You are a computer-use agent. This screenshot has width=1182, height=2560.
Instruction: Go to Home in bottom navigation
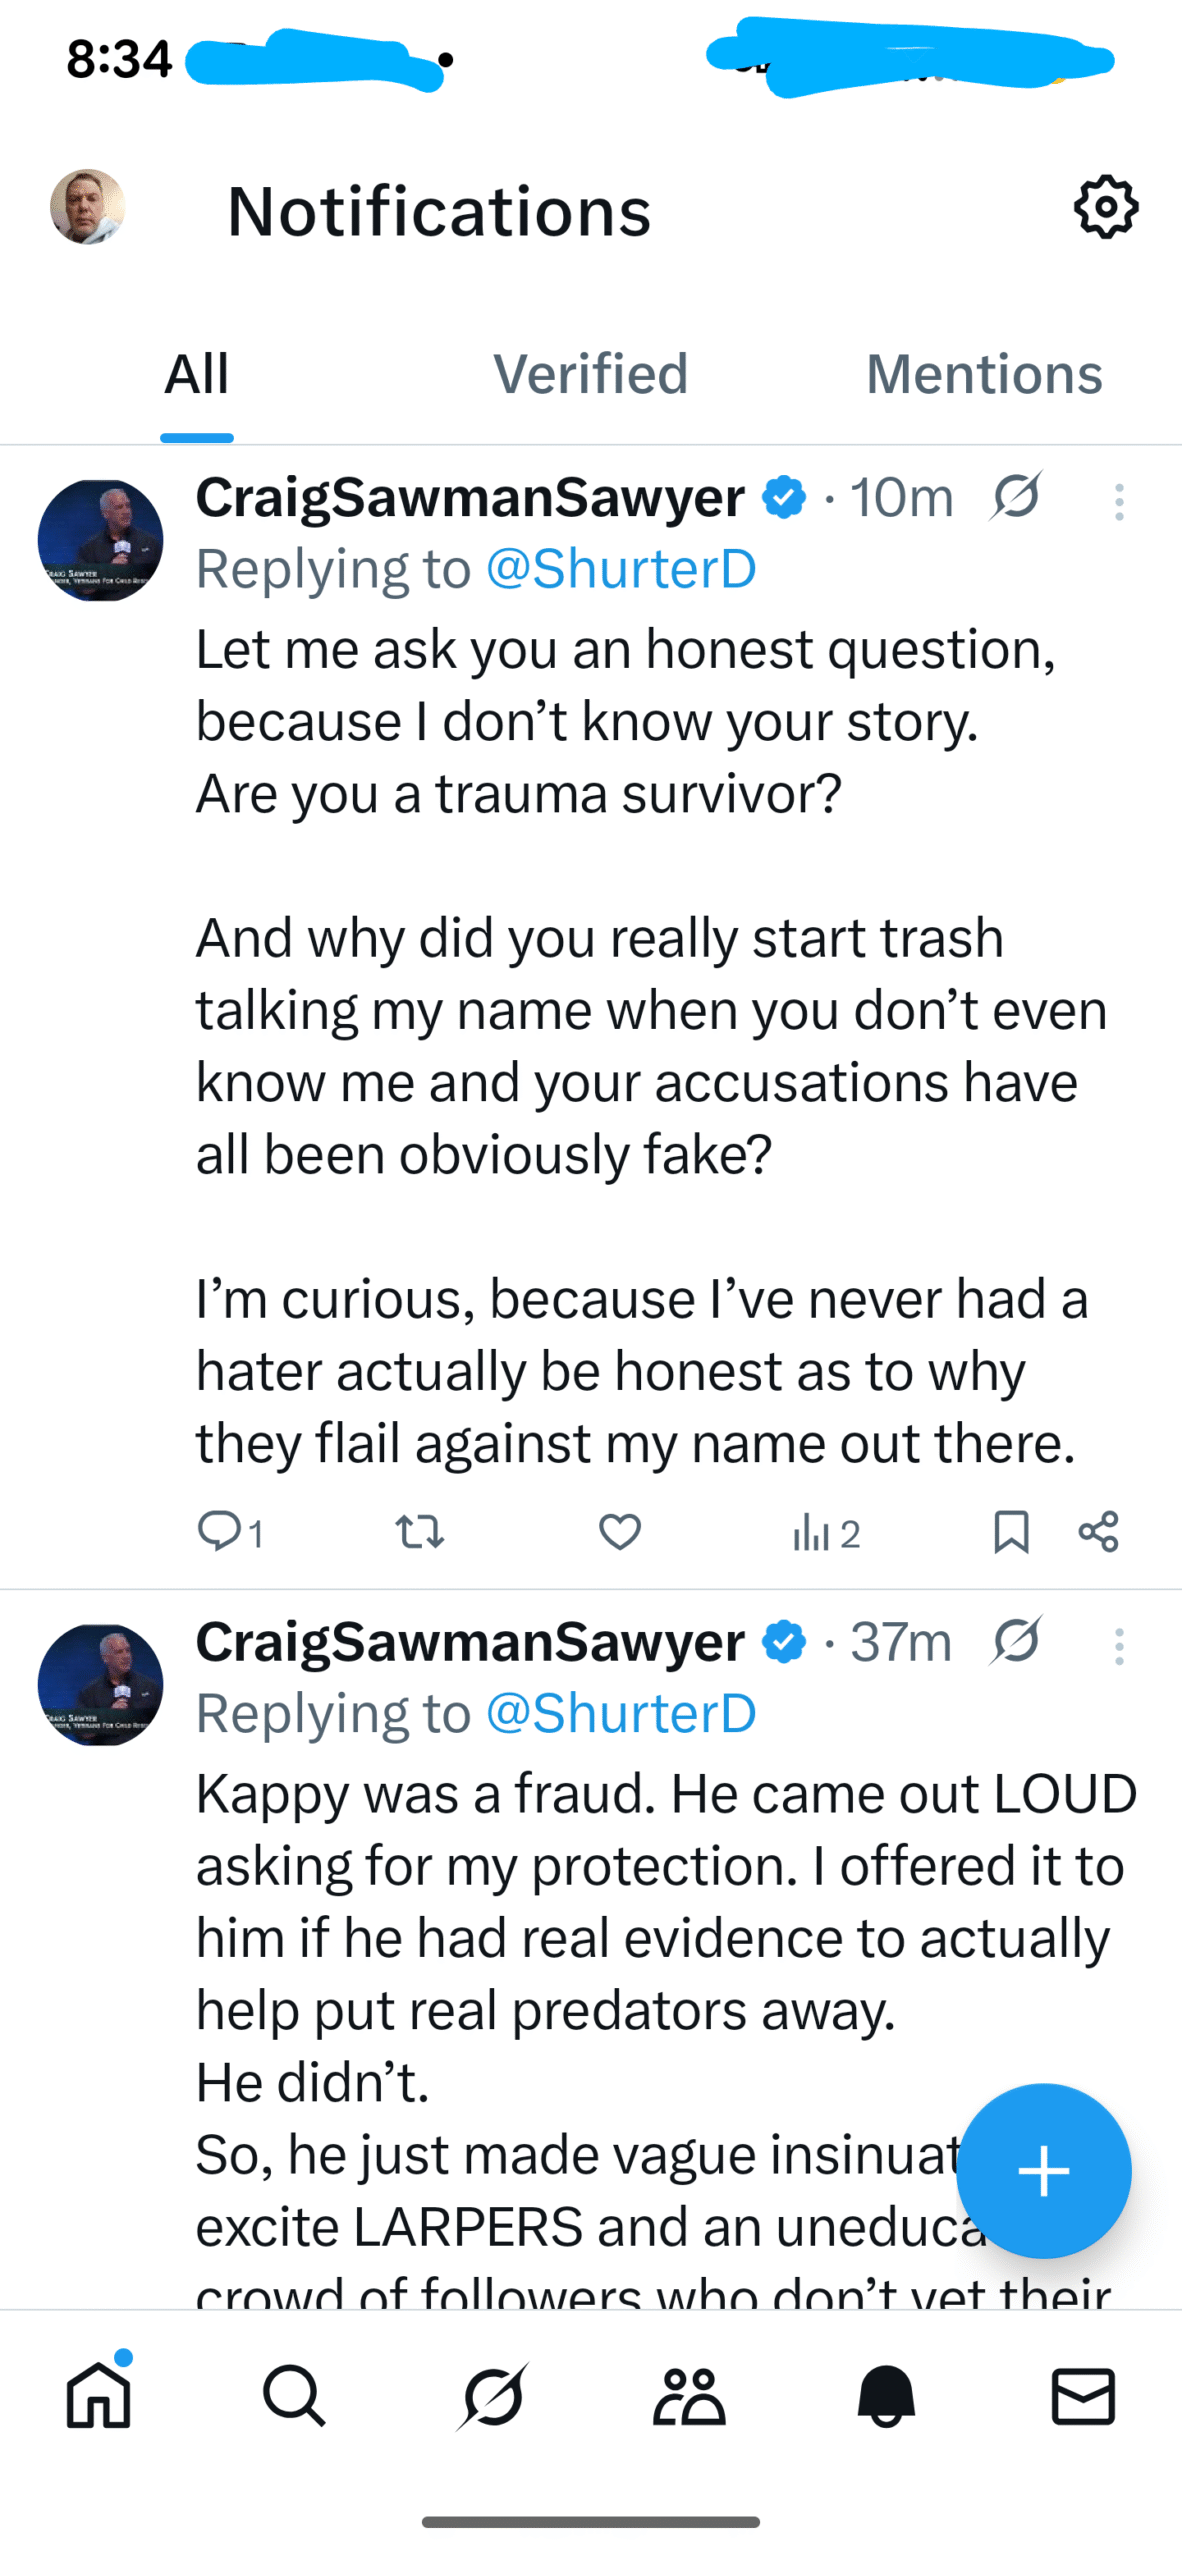pos(98,2395)
